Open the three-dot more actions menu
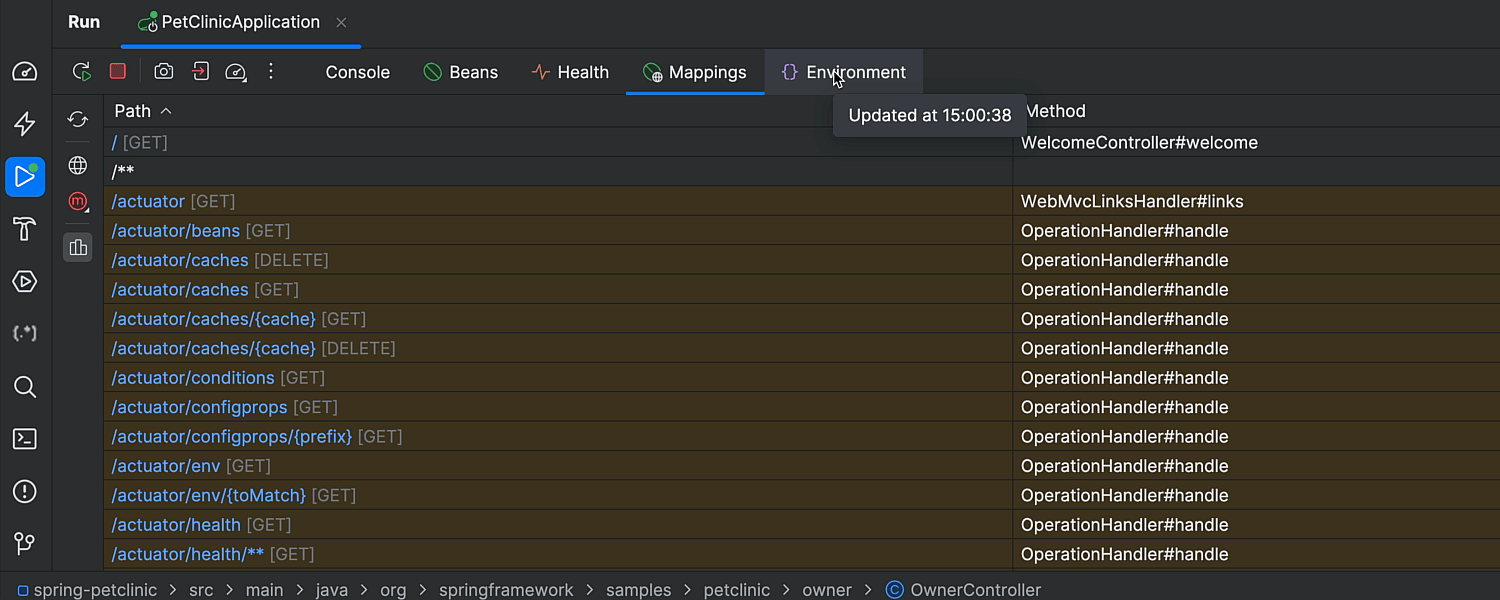The height and width of the screenshot is (600, 1500). pyautogui.click(x=271, y=72)
